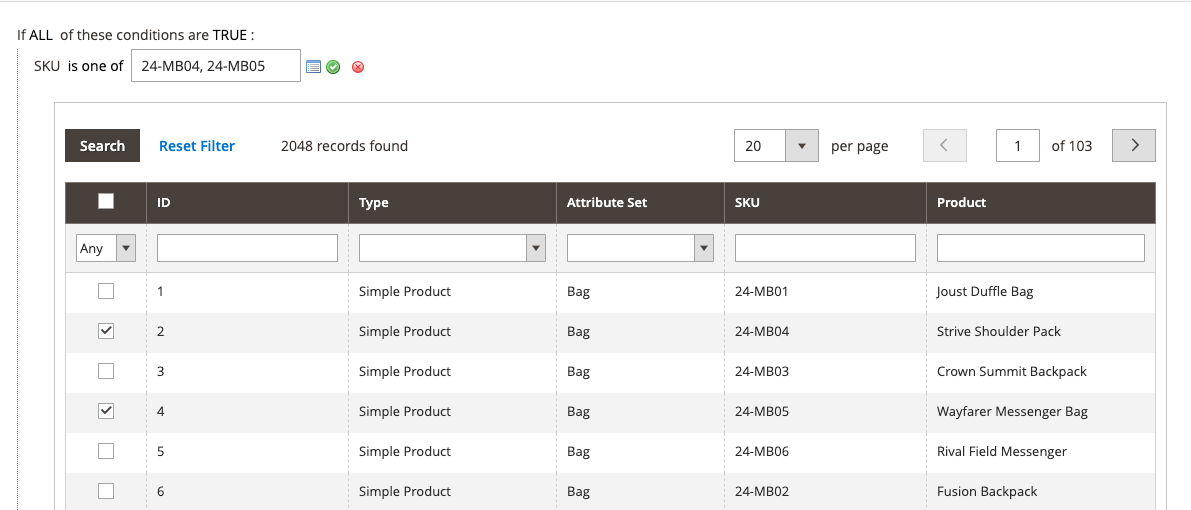Viewport: 1191px width, 510px height.
Task: Click the Search button
Action: tap(103, 146)
